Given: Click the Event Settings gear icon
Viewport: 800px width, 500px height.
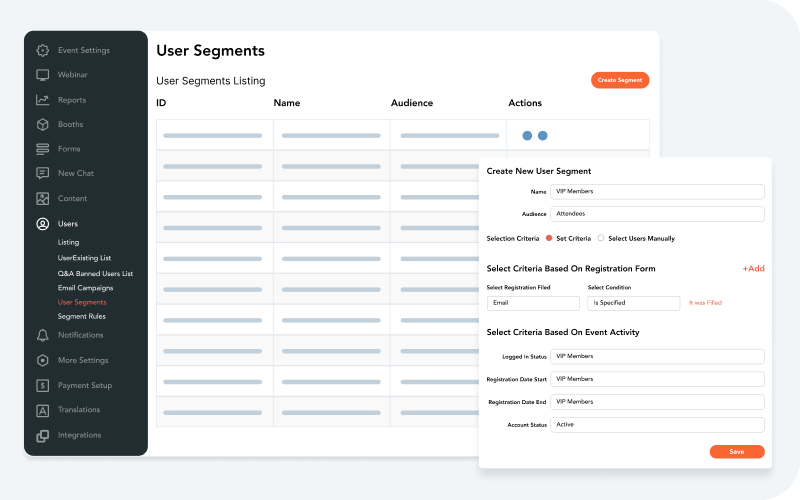Looking at the screenshot, I should pos(42,51).
